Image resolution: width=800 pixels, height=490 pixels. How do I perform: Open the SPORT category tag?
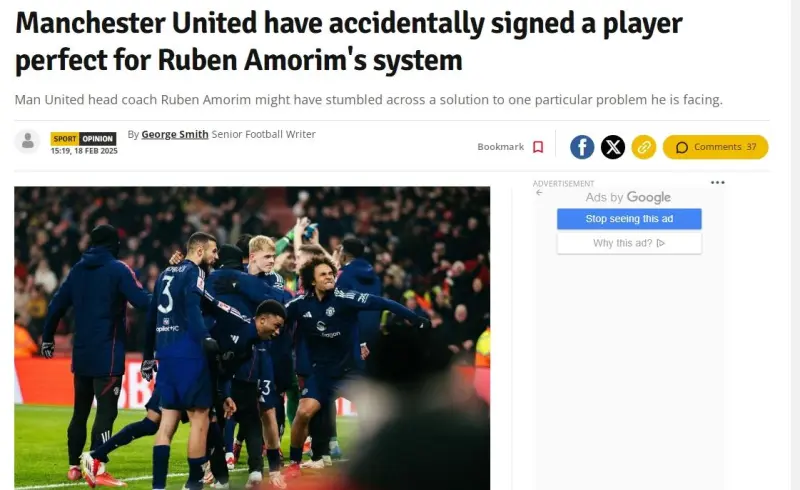(65, 138)
